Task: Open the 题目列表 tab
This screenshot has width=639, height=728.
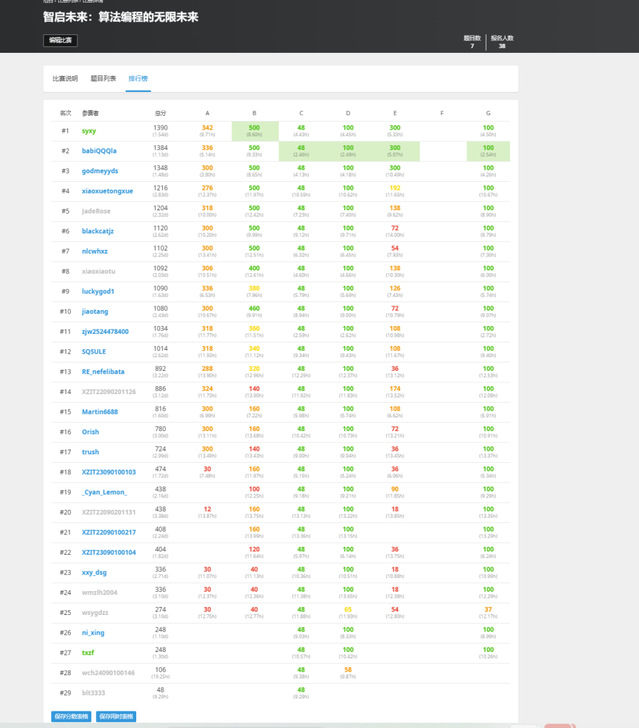Action: click(103, 79)
